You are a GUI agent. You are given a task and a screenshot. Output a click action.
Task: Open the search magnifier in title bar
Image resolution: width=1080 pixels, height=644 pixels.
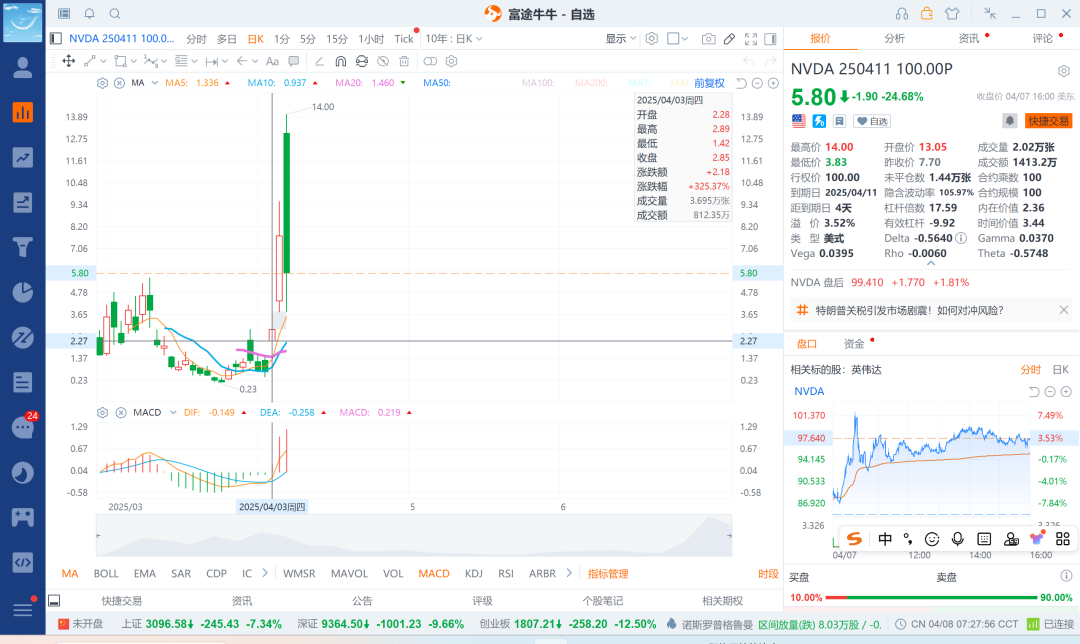coord(115,14)
